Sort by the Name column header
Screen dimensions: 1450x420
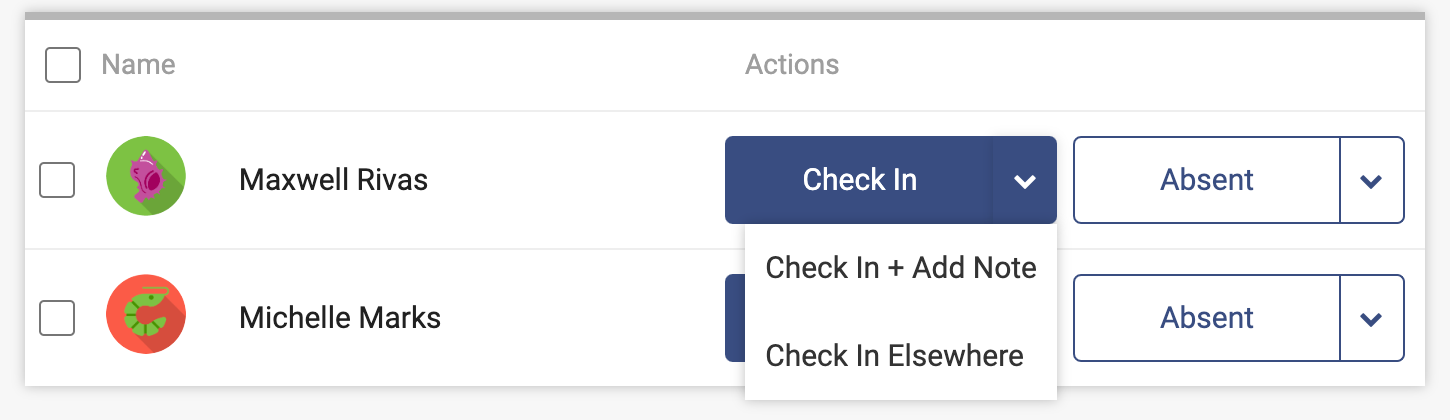point(138,65)
